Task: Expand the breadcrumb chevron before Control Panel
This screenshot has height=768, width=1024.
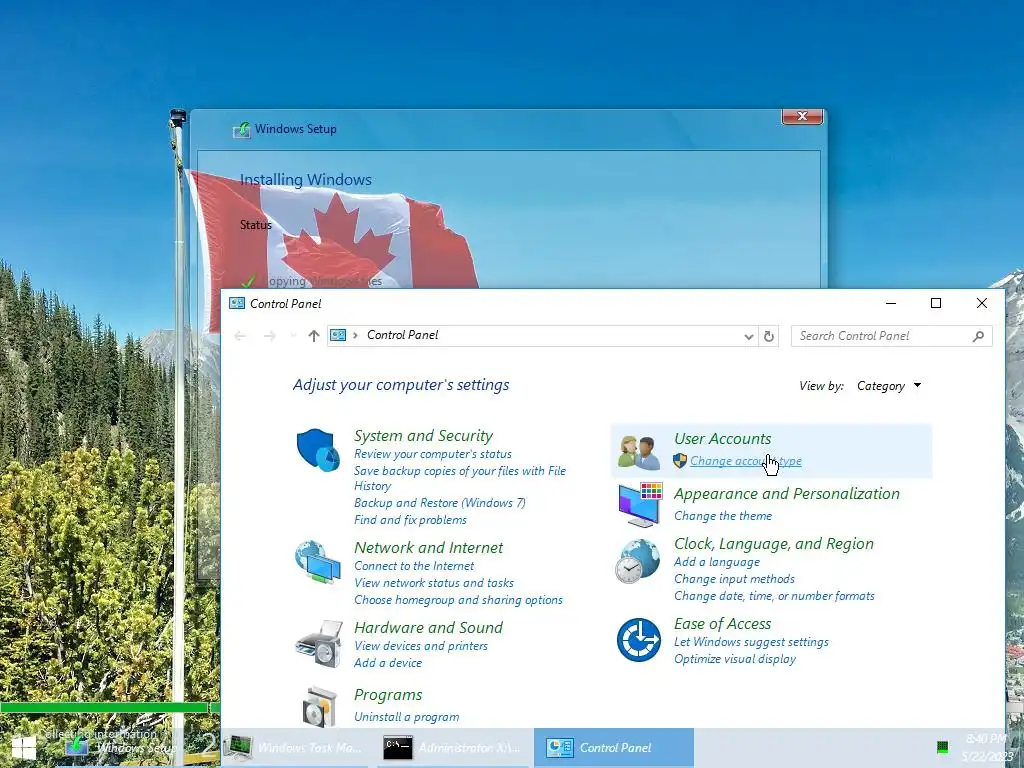Action: (355, 336)
